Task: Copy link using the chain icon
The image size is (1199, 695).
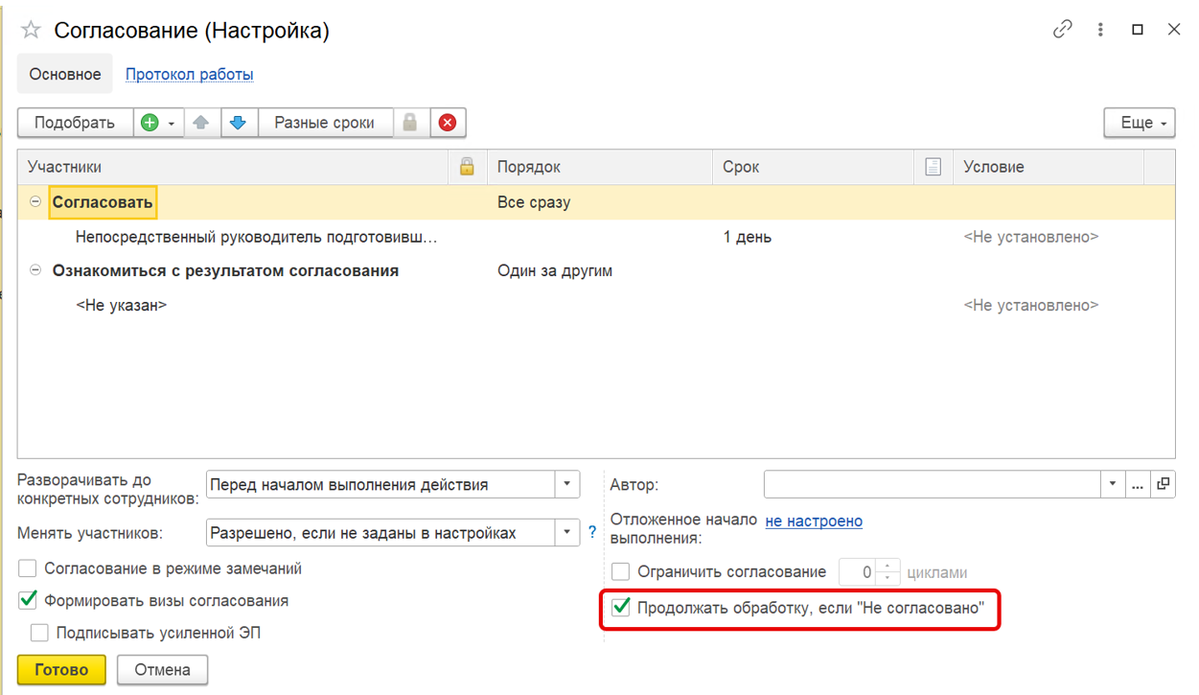Action: click(x=1062, y=30)
